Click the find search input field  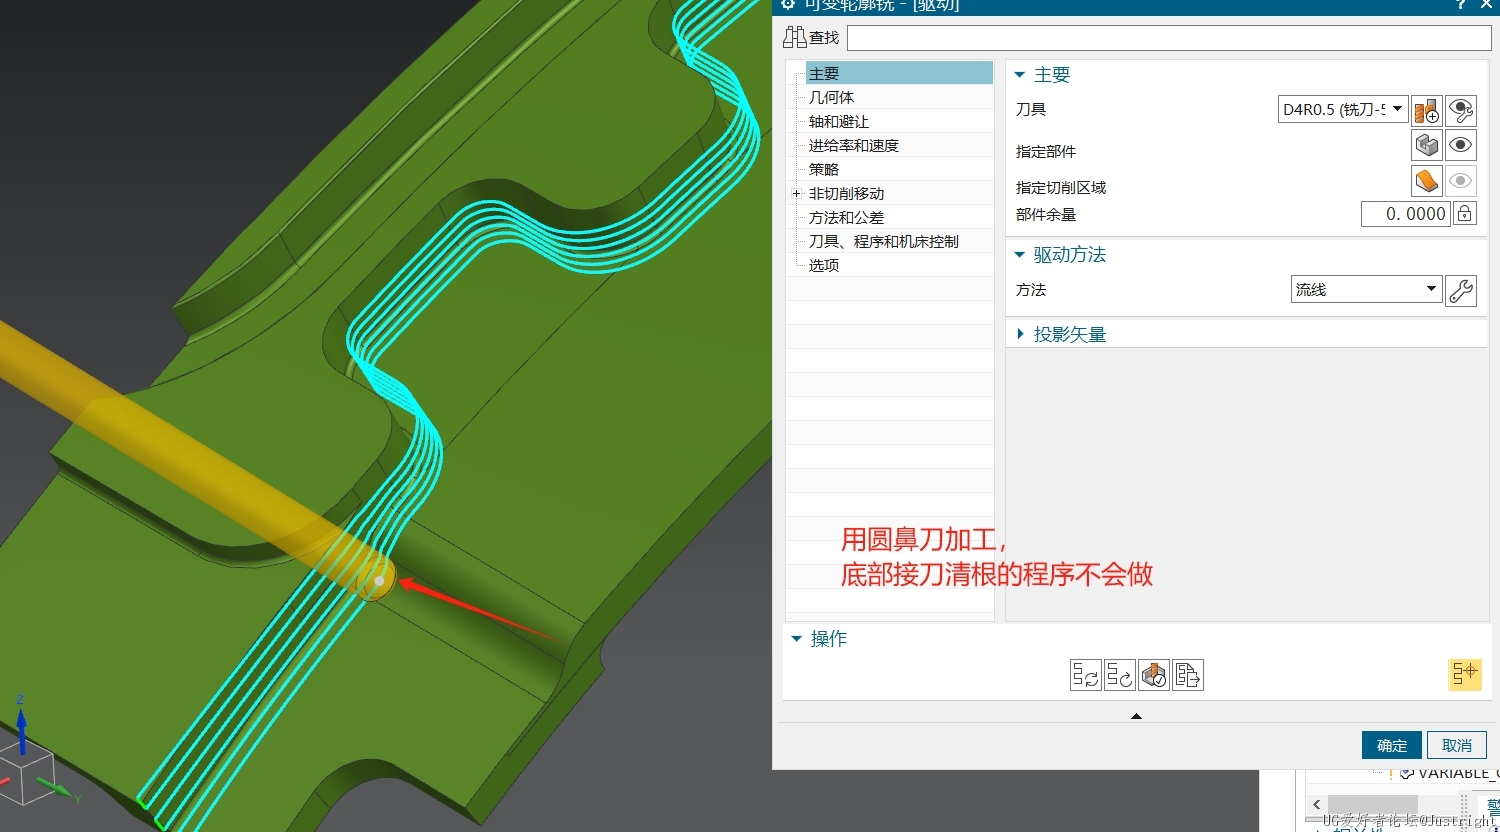point(1169,38)
